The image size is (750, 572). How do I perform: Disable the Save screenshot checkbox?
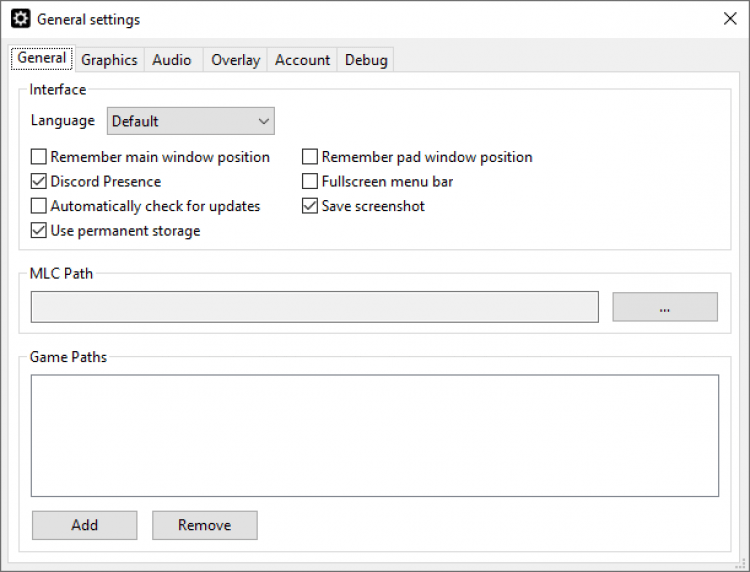tap(310, 206)
